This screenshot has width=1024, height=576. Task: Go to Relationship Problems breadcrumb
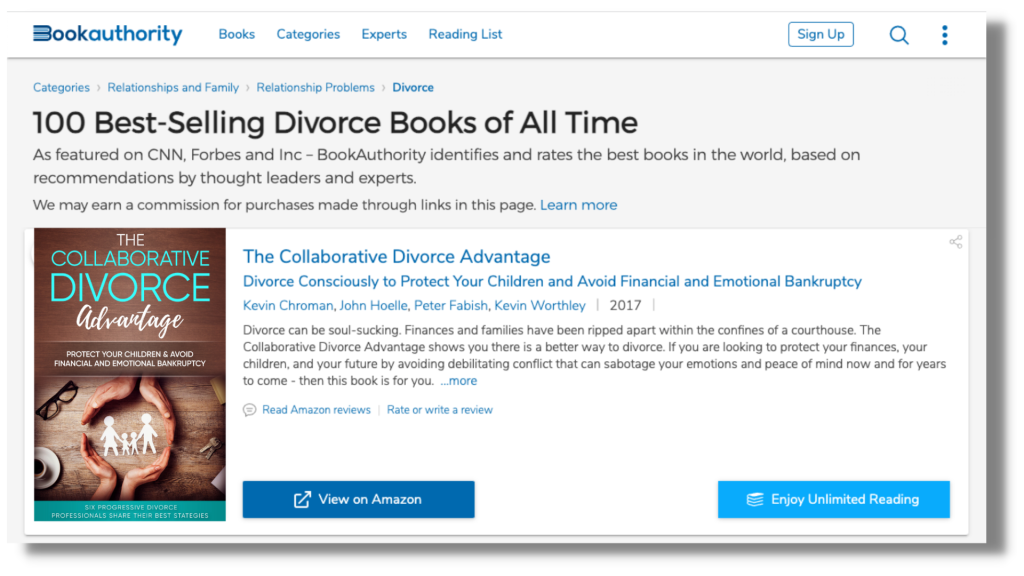pyautogui.click(x=315, y=88)
